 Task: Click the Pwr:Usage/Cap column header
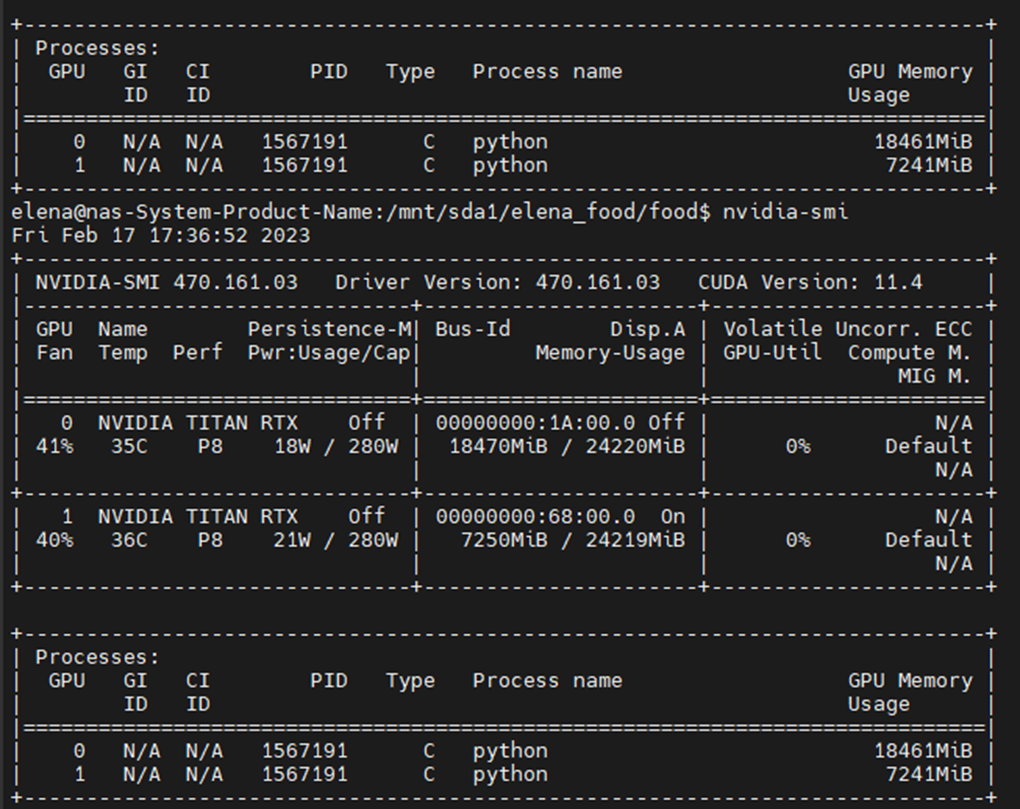[329, 352]
